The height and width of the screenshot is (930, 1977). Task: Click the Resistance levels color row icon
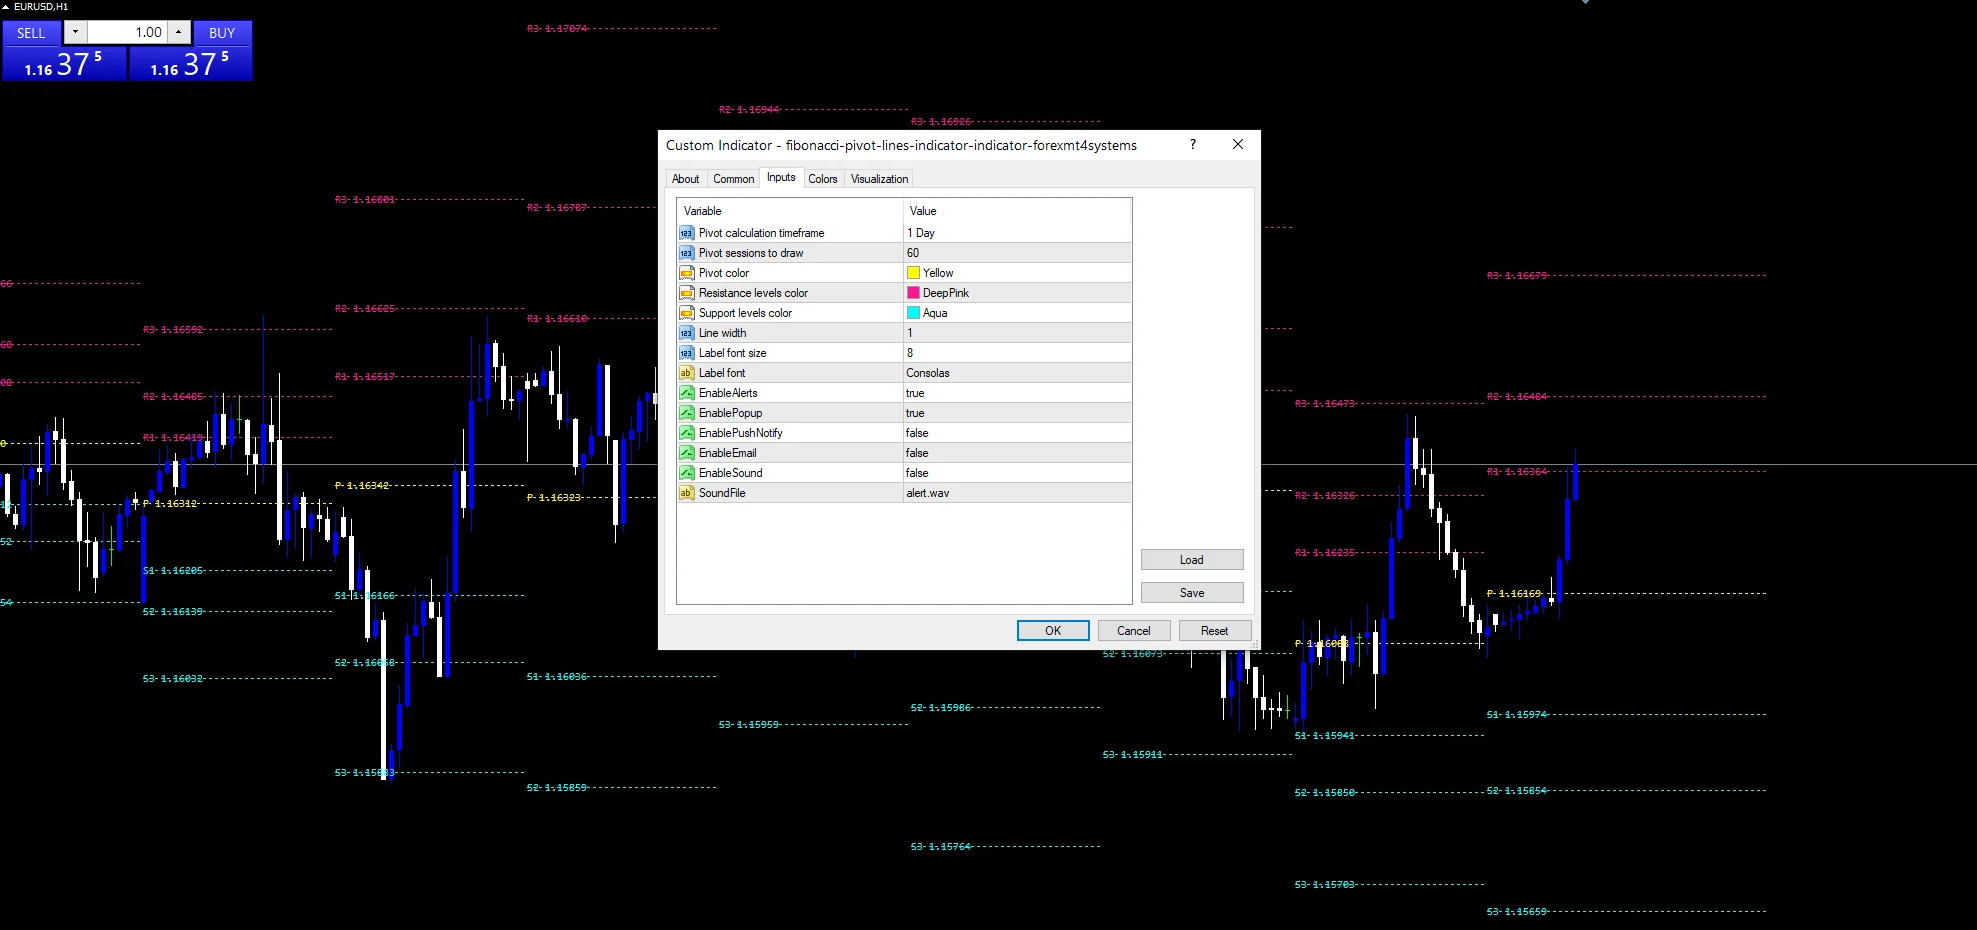tap(686, 293)
